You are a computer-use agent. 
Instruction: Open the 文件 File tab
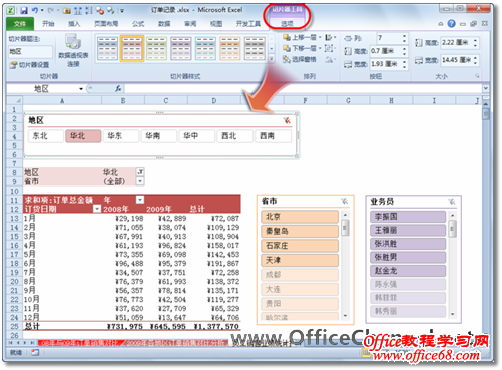[20, 24]
